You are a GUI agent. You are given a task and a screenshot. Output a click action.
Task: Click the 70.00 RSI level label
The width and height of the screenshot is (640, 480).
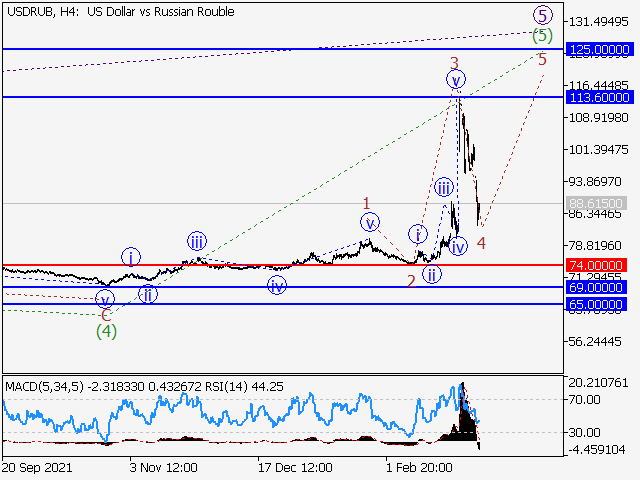[584, 399]
